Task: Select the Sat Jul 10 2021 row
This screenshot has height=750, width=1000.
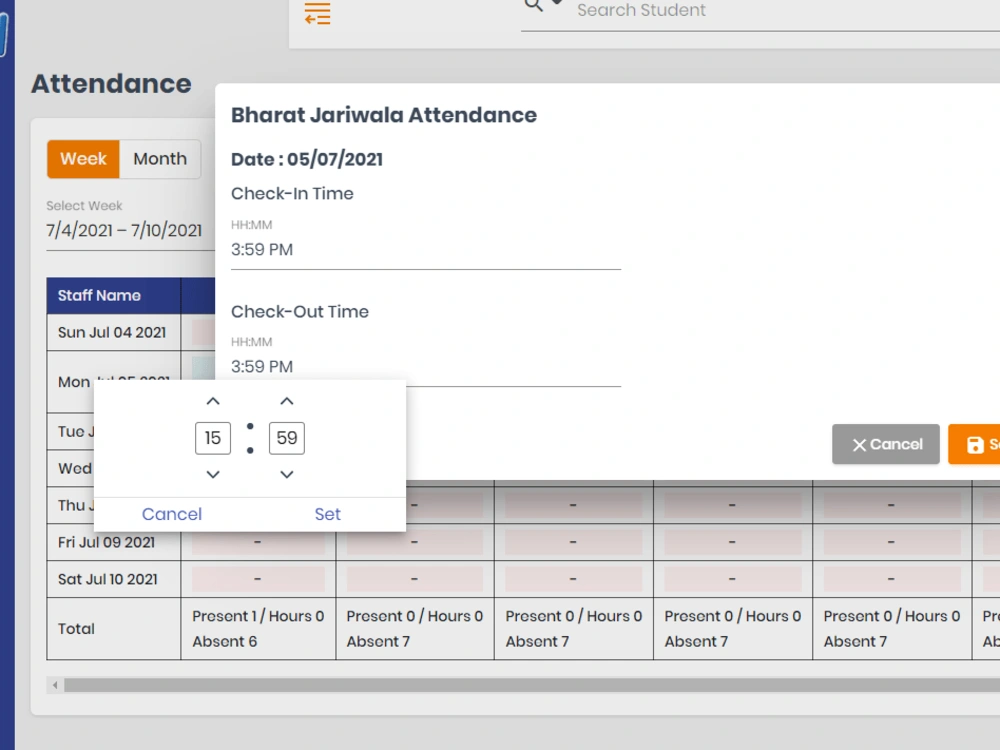Action: coord(108,579)
